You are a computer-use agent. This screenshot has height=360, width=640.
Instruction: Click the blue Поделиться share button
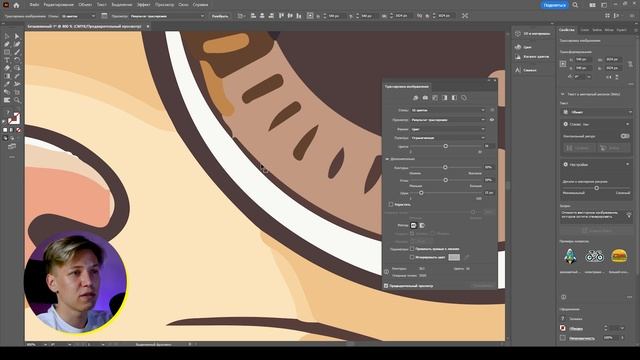click(x=555, y=5)
